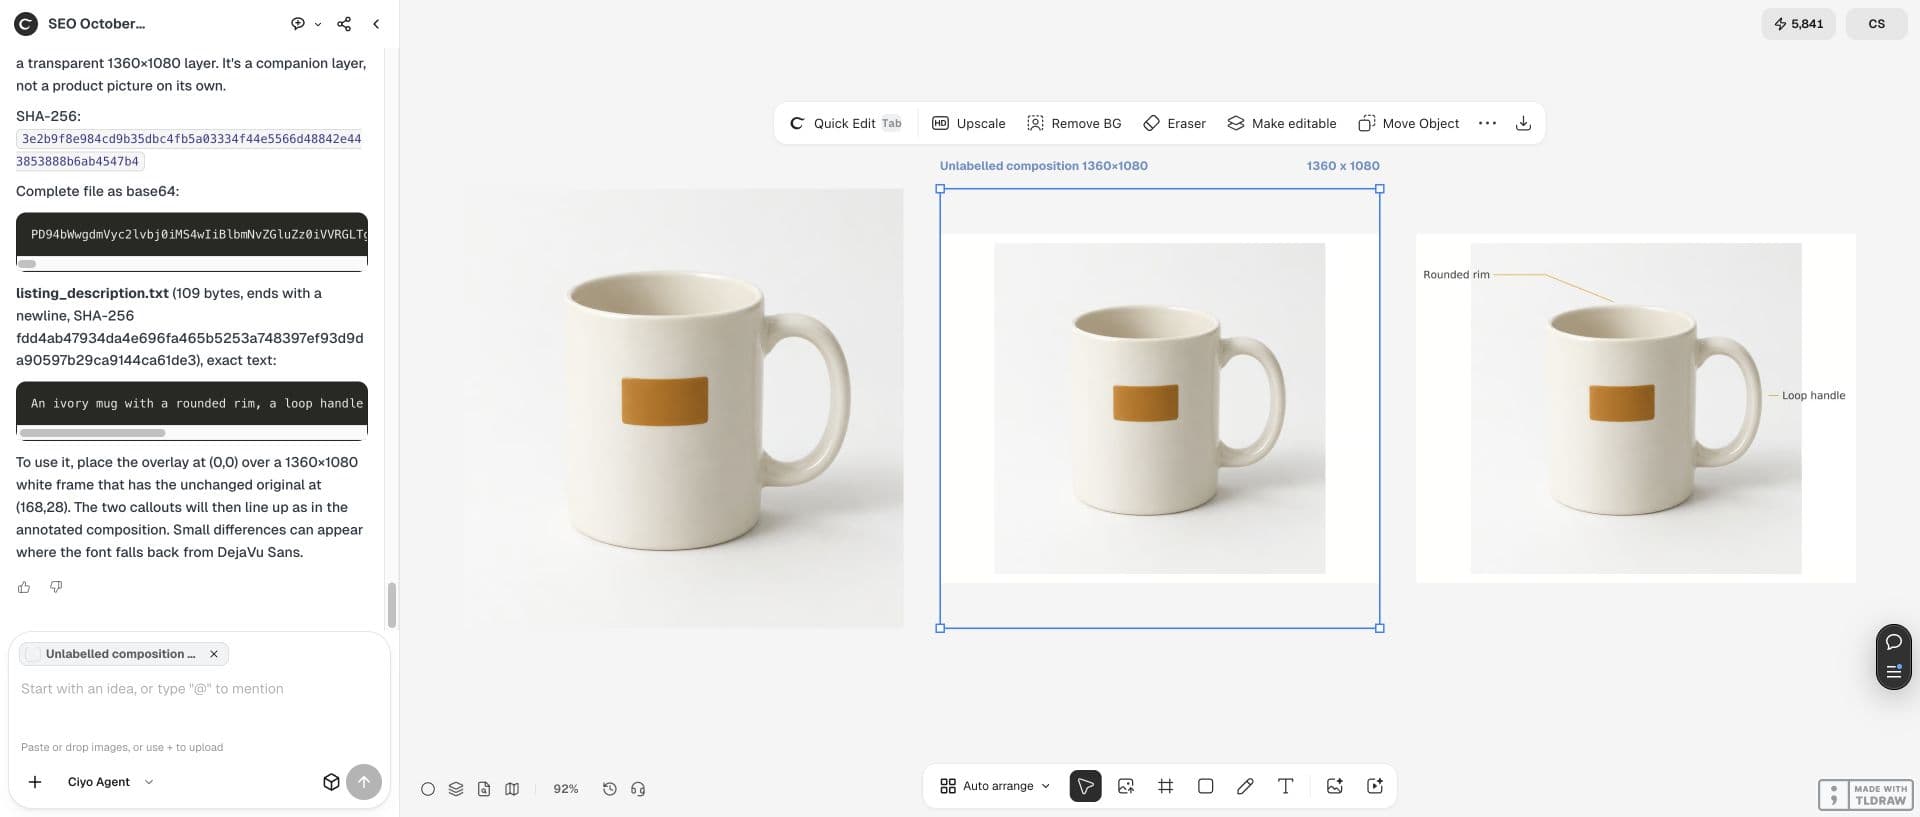Click Quick Edit in the image toolbar
This screenshot has height=817, width=1920.
click(846, 123)
